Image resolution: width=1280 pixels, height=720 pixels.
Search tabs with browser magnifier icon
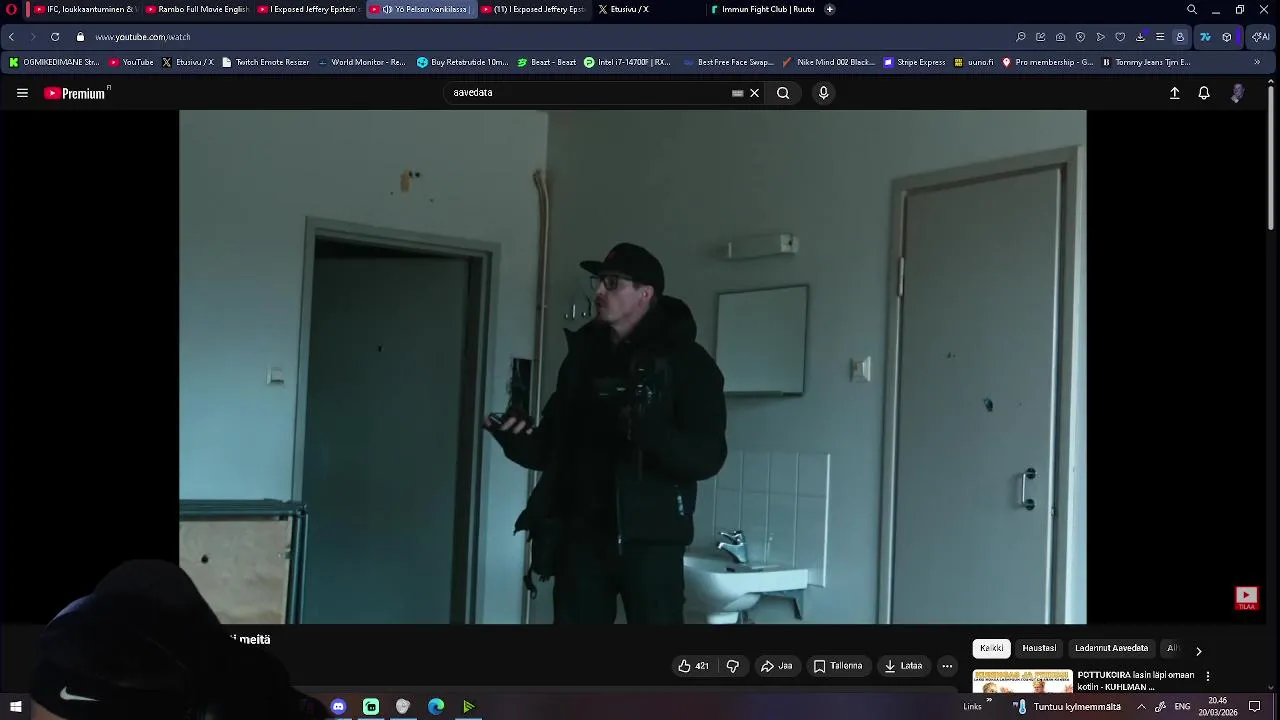click(1192, 9)
